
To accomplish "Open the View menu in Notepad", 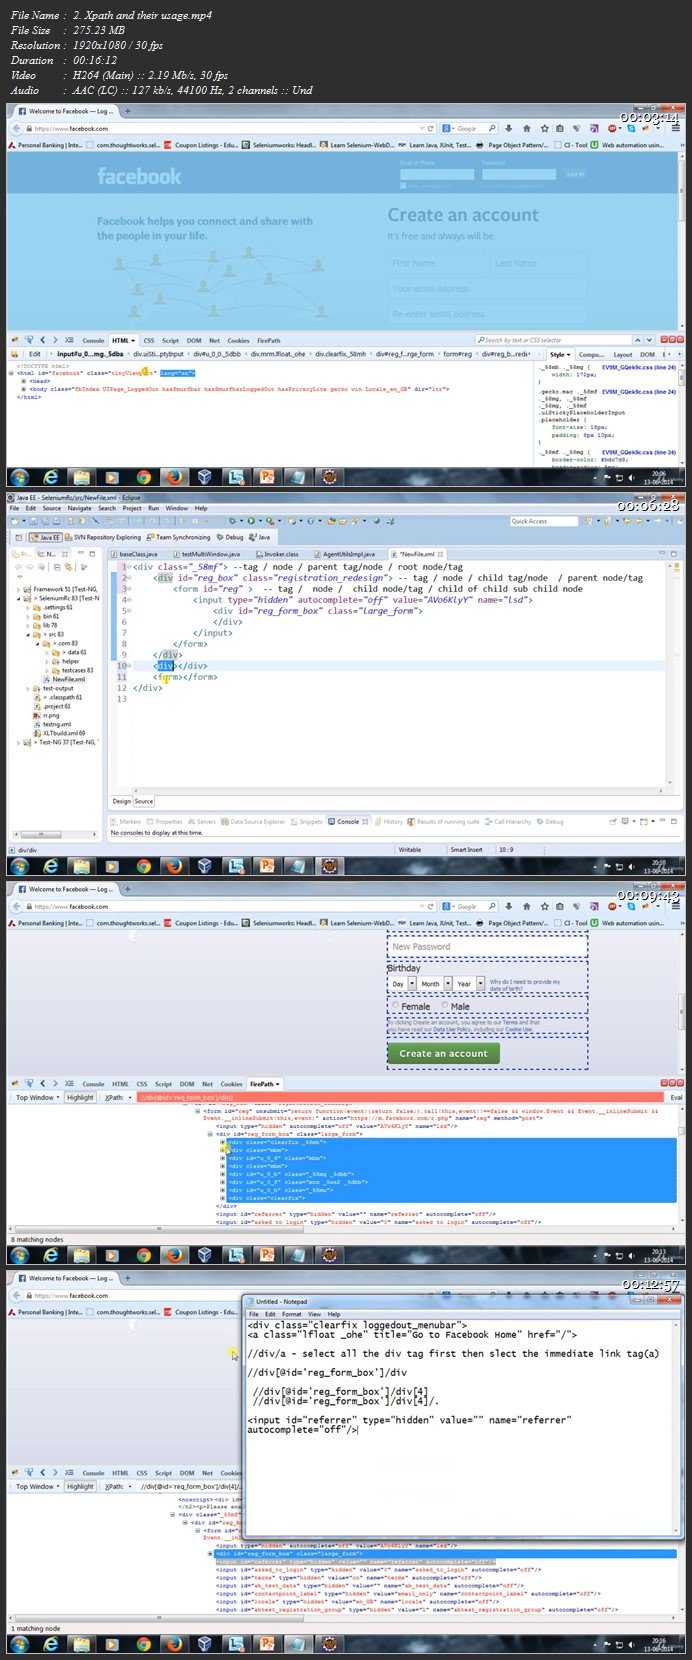I will [x=314, y=1314].
